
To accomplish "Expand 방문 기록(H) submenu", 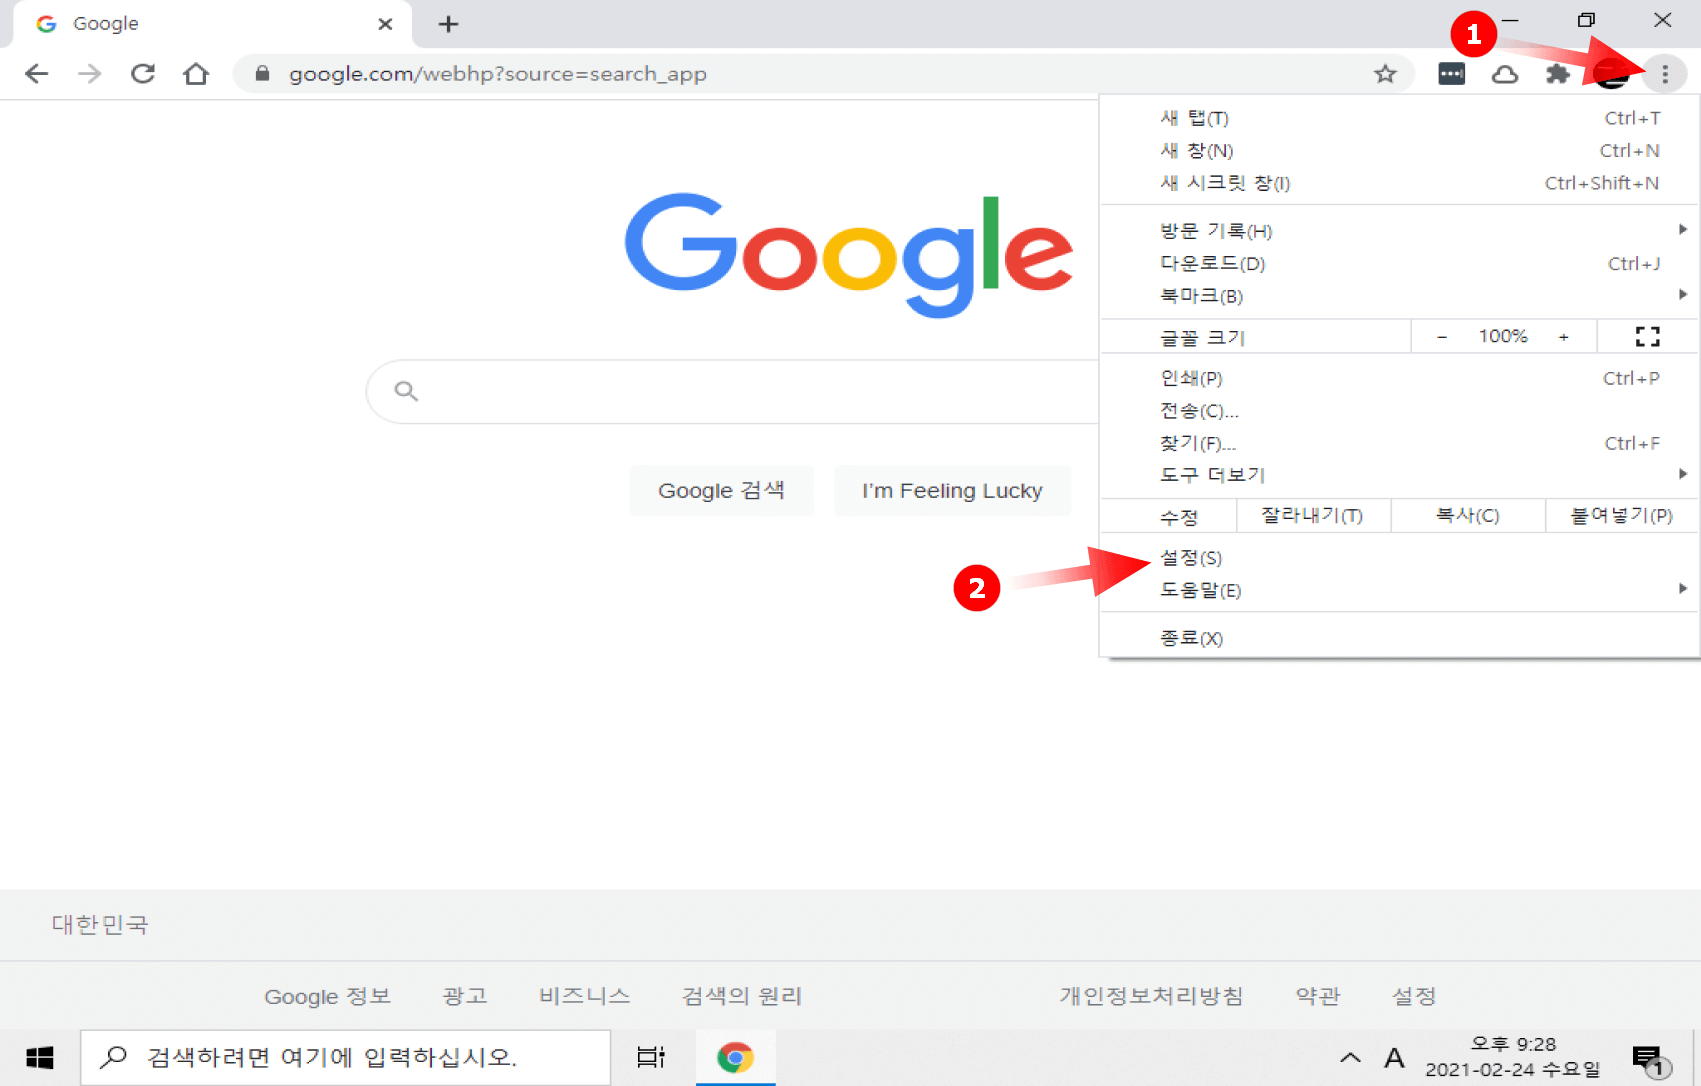I will (1400, 231).
